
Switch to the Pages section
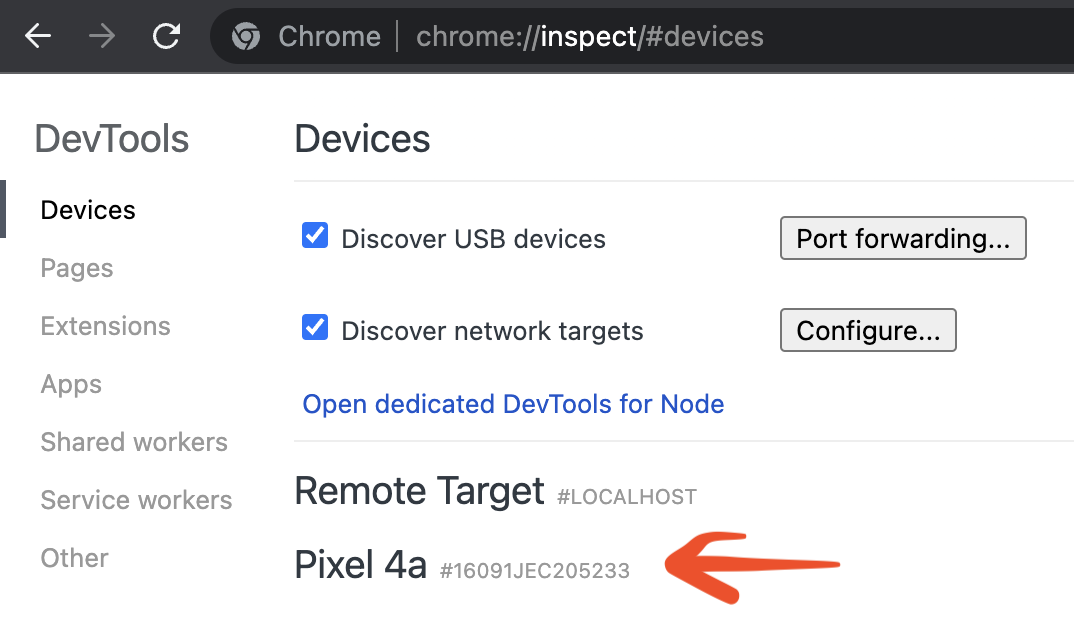coord(76,268)
